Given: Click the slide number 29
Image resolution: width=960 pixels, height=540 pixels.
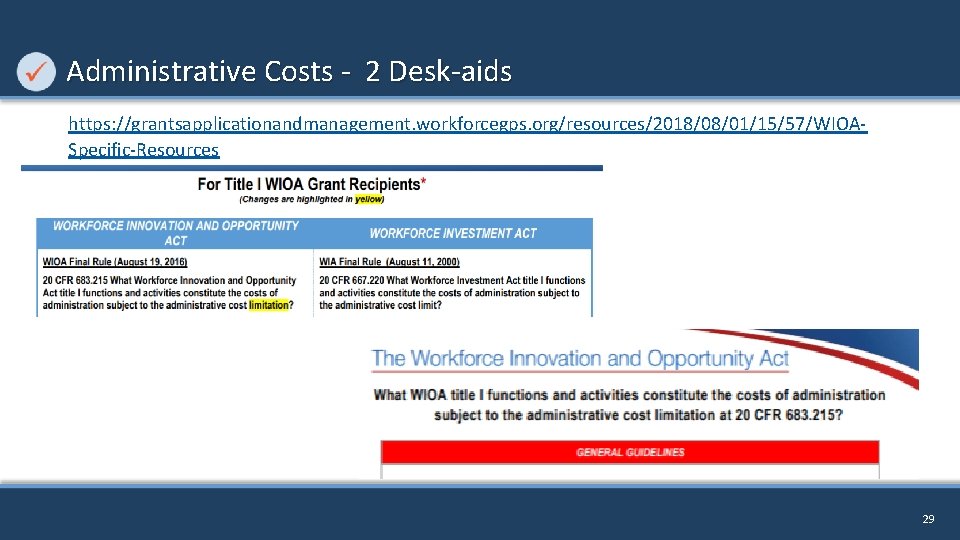Looking at the screenshot, I should click(x=928, y=519).
